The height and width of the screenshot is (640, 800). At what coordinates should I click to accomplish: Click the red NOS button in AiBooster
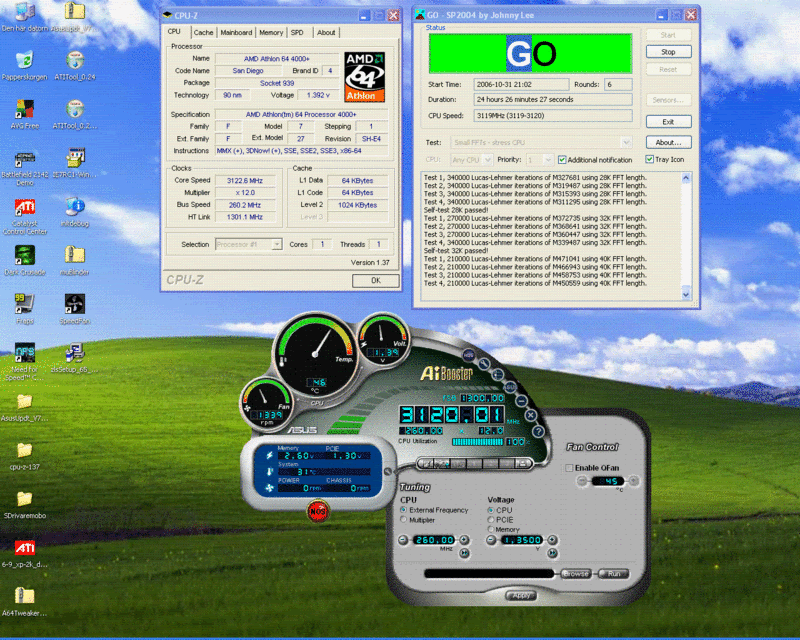click(x=317, y=511)
